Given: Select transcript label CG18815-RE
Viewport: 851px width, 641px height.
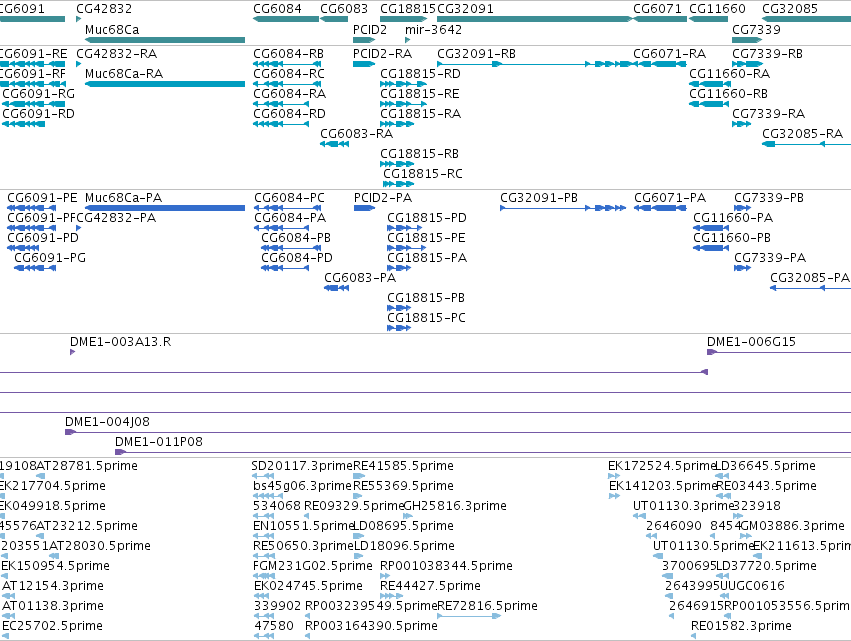Looking at the screenshot, I should [420, 94].
